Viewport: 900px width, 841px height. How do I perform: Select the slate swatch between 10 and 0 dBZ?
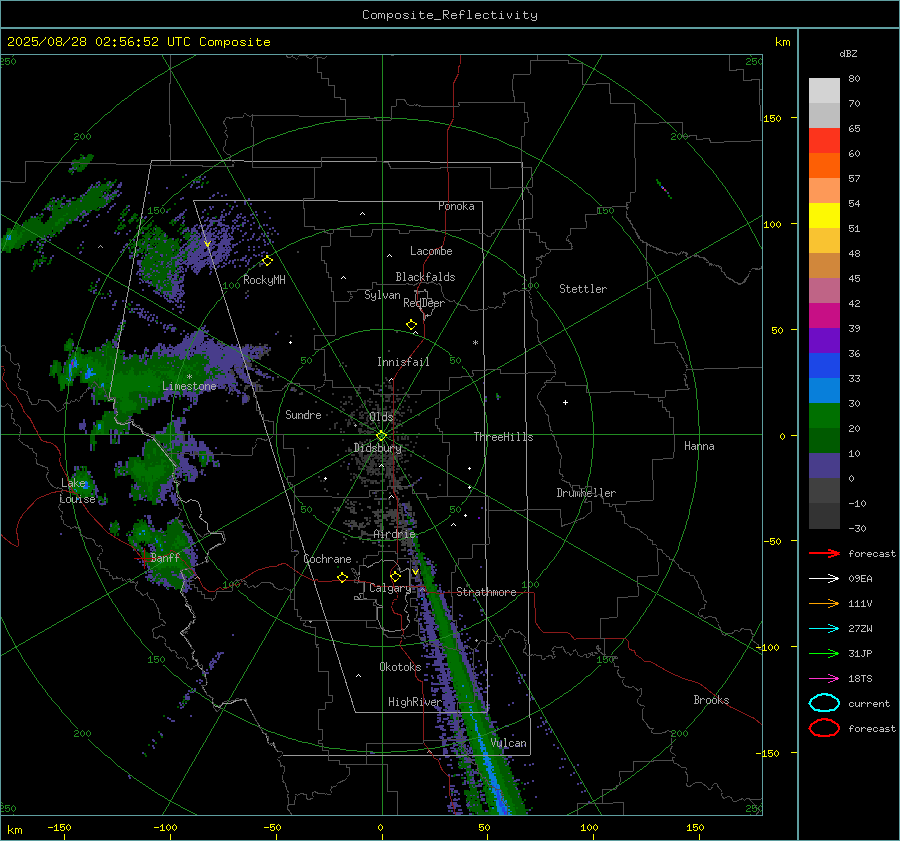824,466
